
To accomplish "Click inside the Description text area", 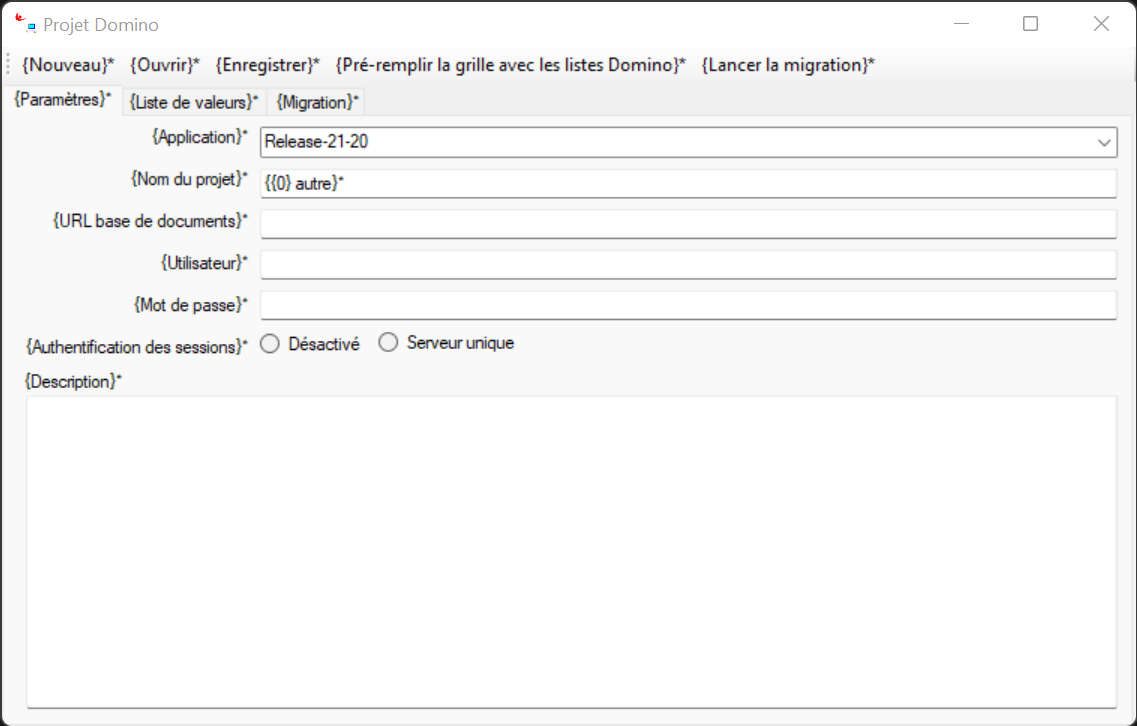I will point(571,550).
